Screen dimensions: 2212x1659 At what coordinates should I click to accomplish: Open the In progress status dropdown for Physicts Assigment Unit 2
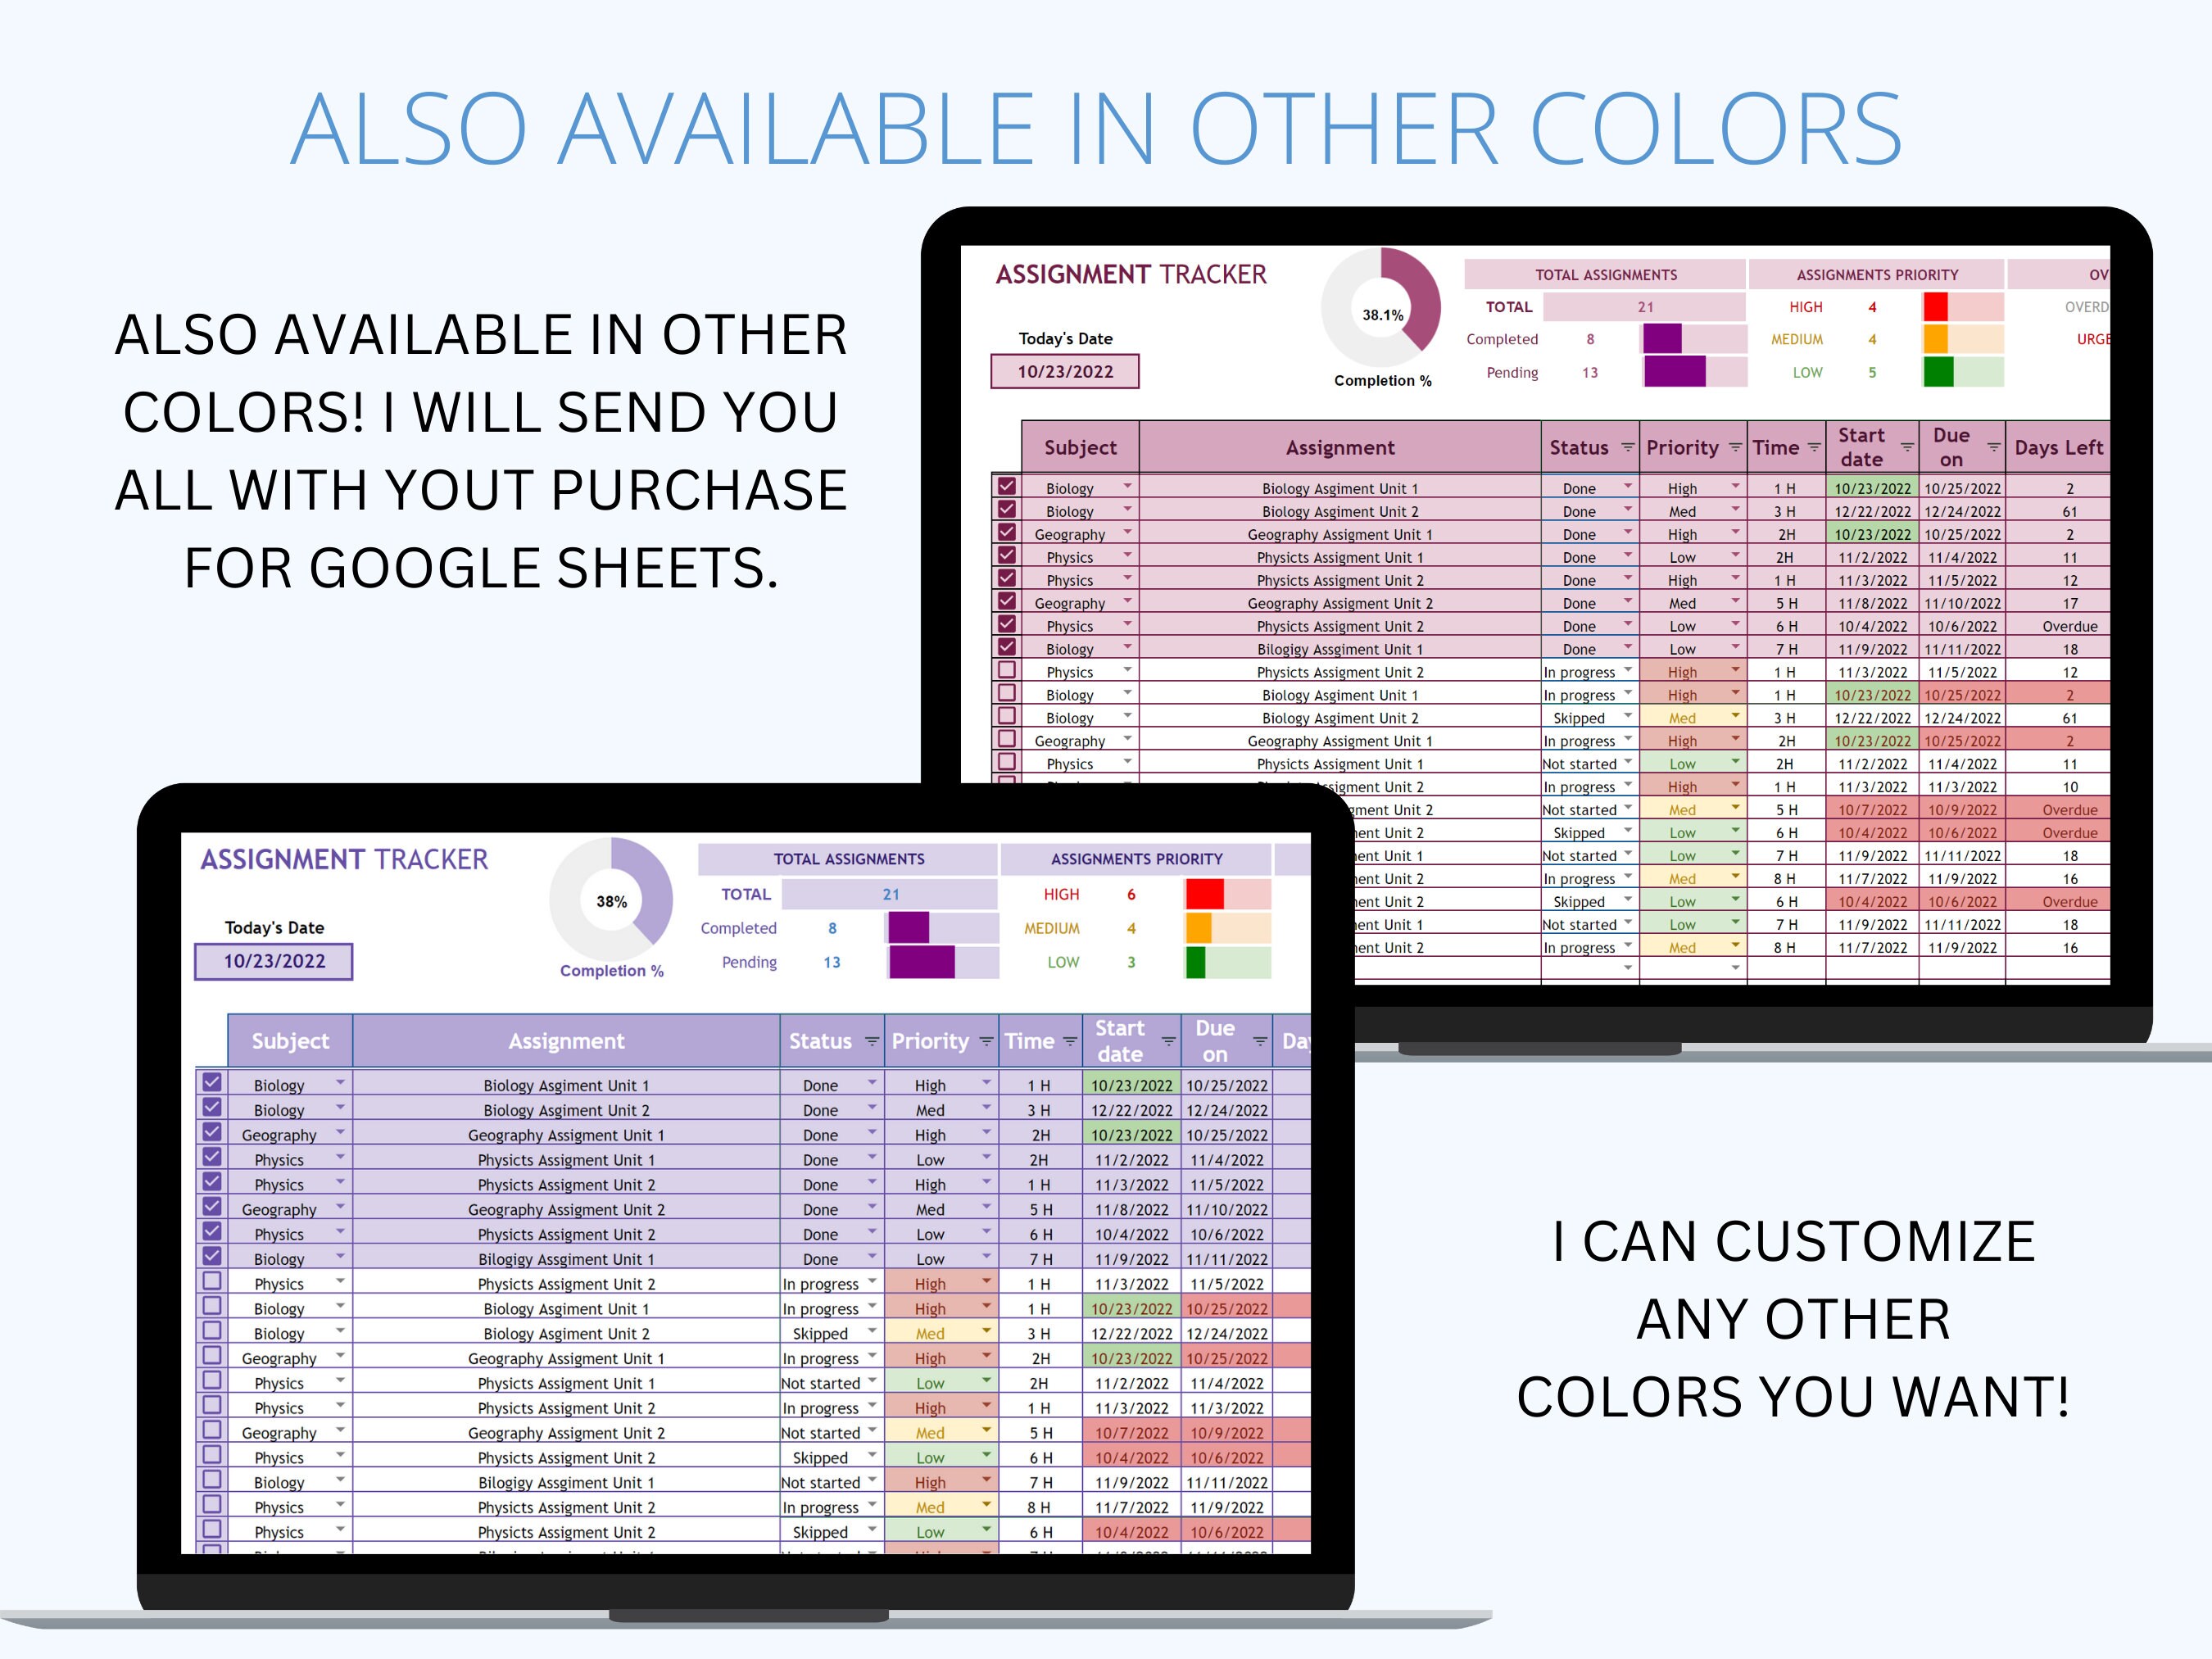870,1283
